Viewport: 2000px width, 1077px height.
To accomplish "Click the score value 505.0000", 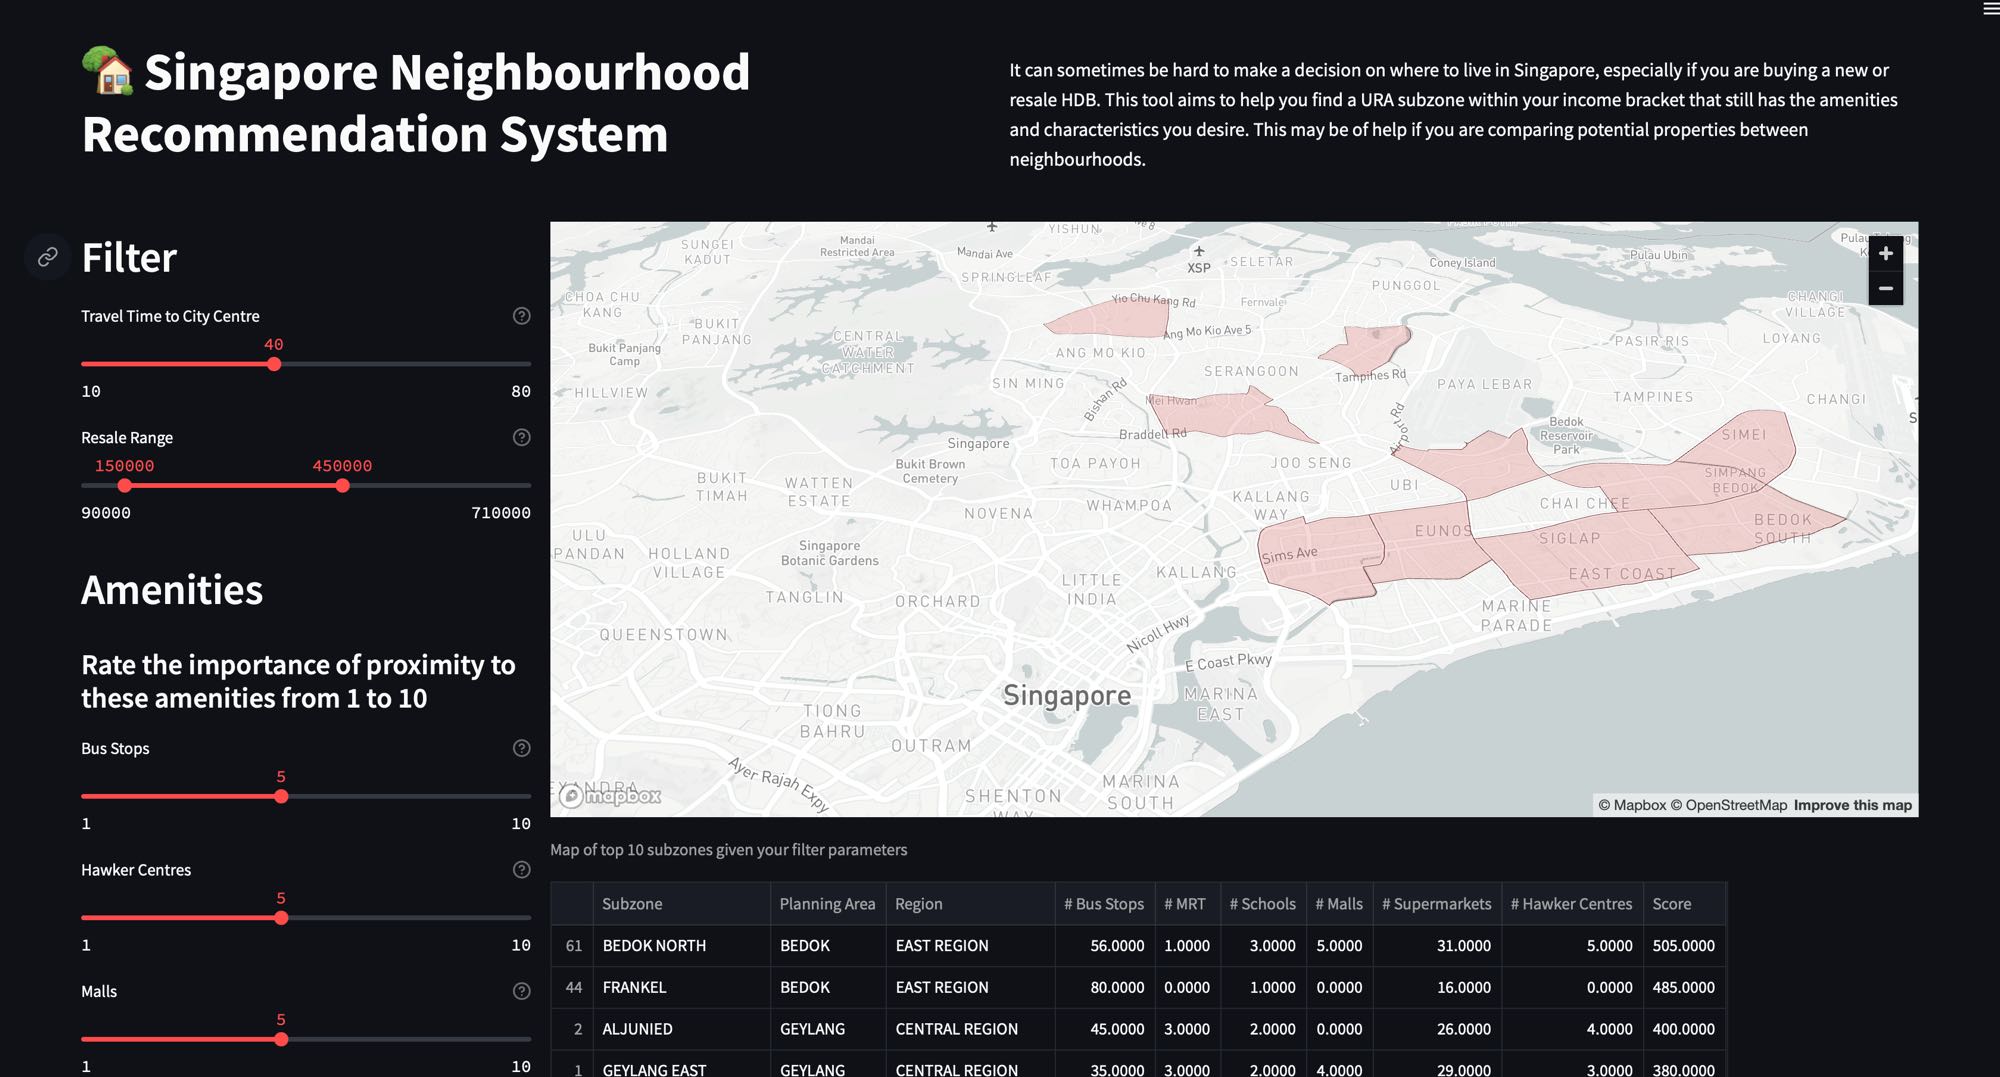I will (1684, 946).
